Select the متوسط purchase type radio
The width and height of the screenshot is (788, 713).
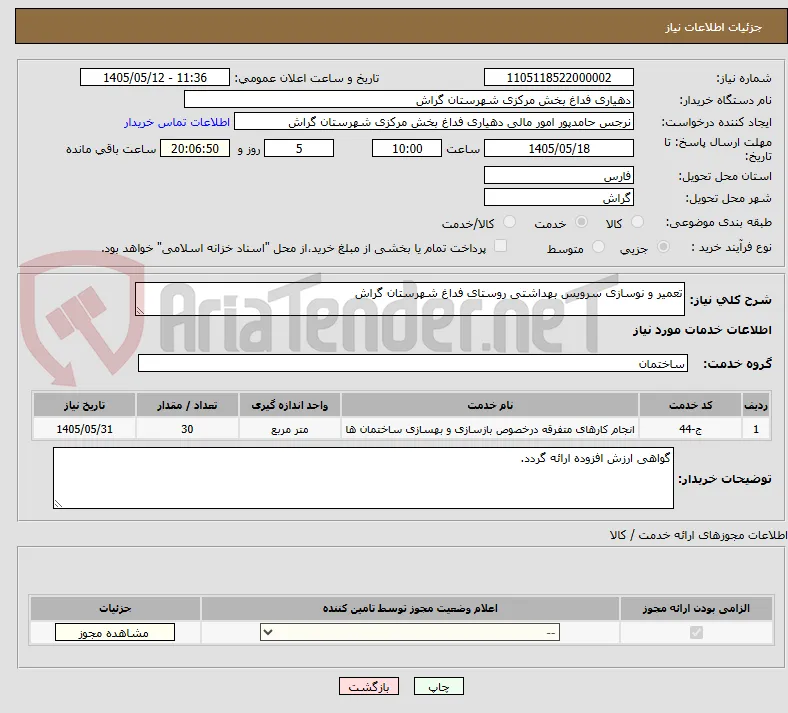(x=598, y=247)
